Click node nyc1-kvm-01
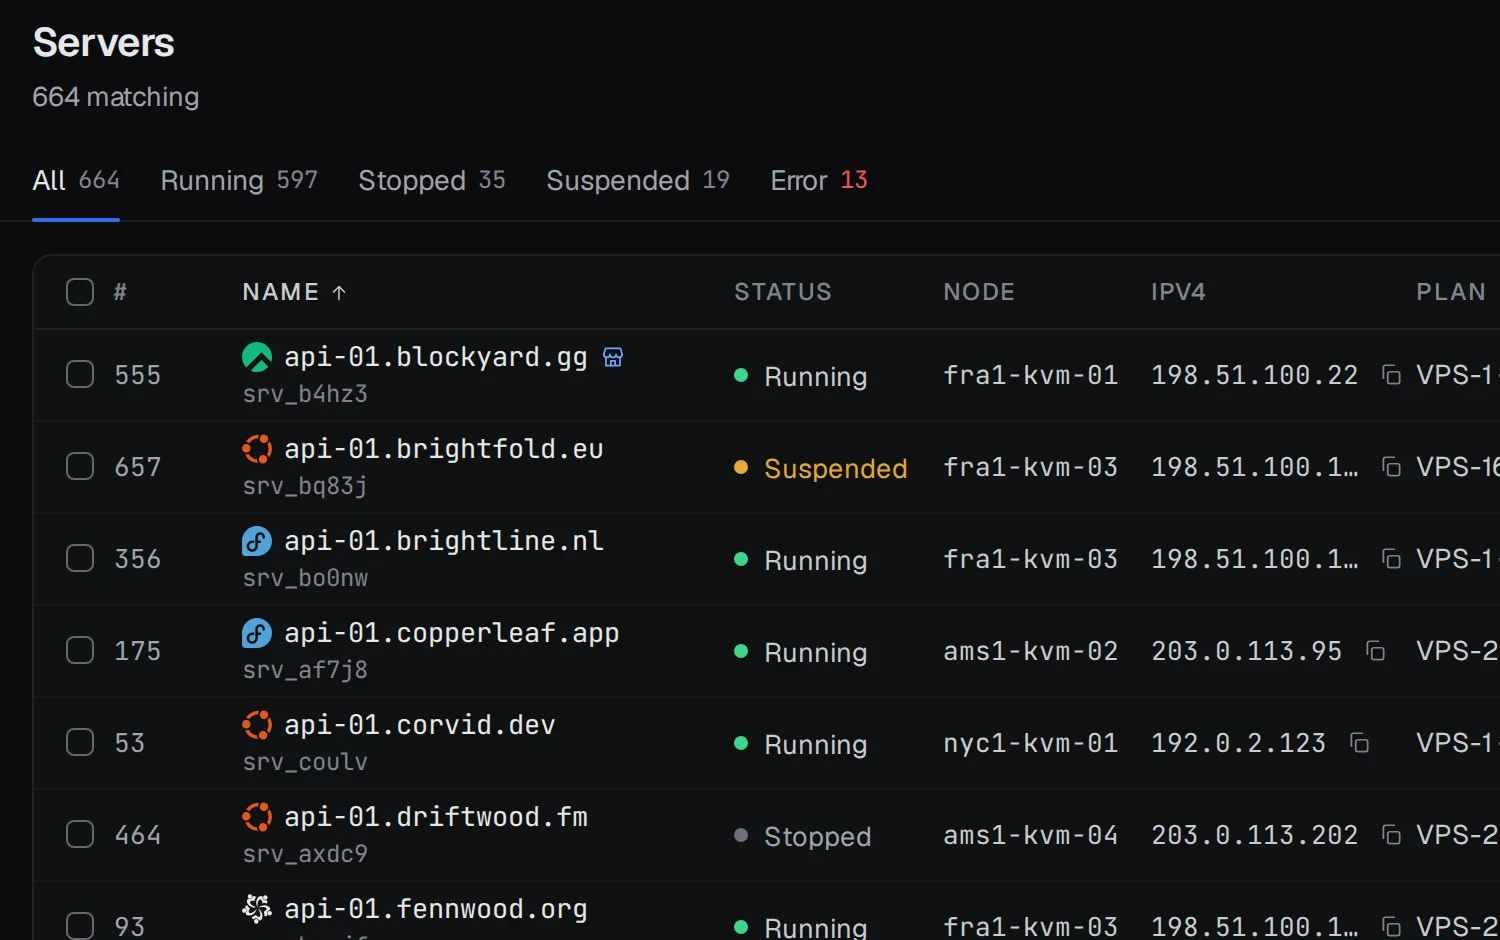 [1030, 743]
